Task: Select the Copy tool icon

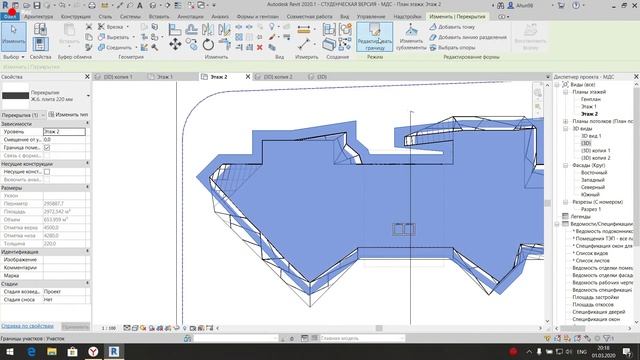Action: (191, 44)
